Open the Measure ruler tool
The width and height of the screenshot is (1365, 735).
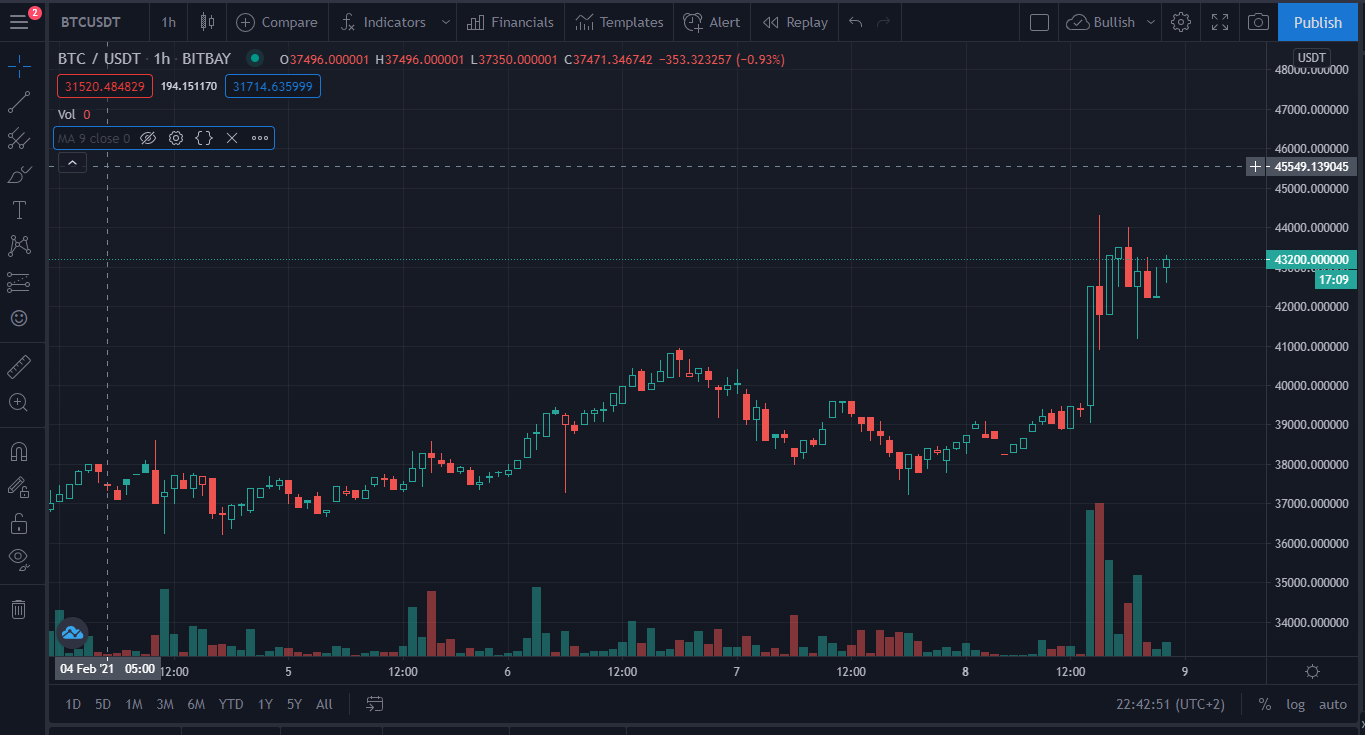19,366
